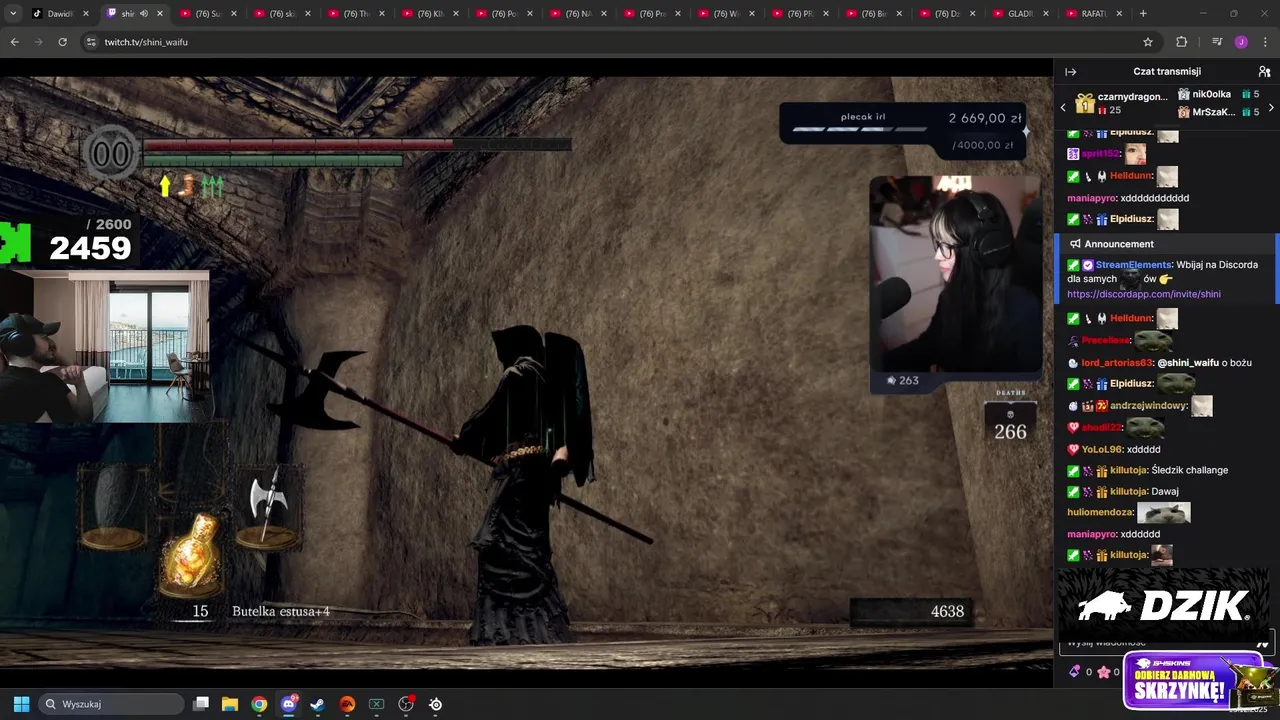Open the Xbox Game Bar taskbar icon
This screenshot has width=1280, height=720.
pos(377,704)
